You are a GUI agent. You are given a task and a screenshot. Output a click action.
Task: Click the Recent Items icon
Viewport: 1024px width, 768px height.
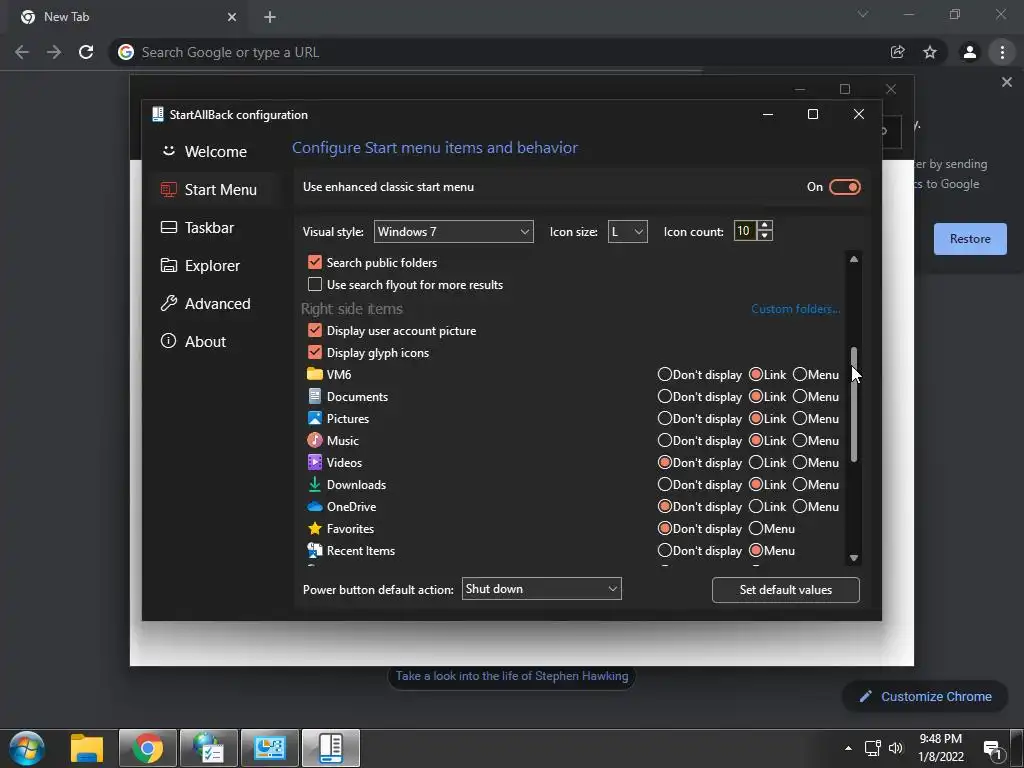tap(315, 551)
